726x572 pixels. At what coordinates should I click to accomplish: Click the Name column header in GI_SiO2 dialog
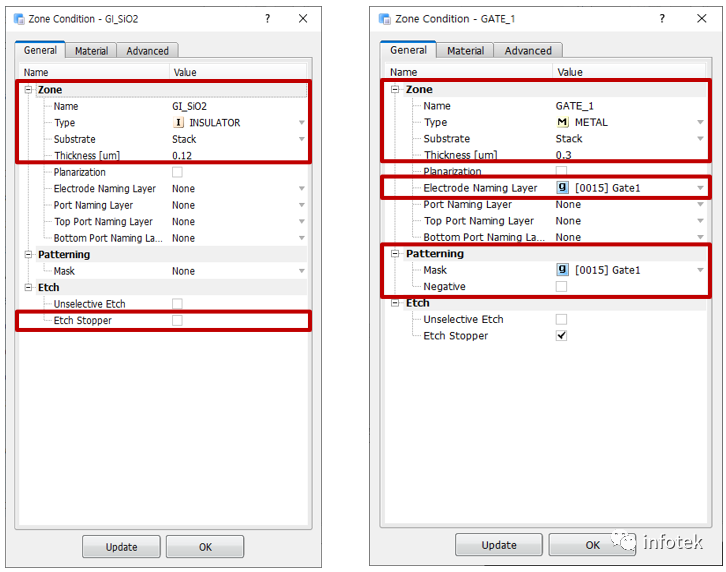click(94, 72)
